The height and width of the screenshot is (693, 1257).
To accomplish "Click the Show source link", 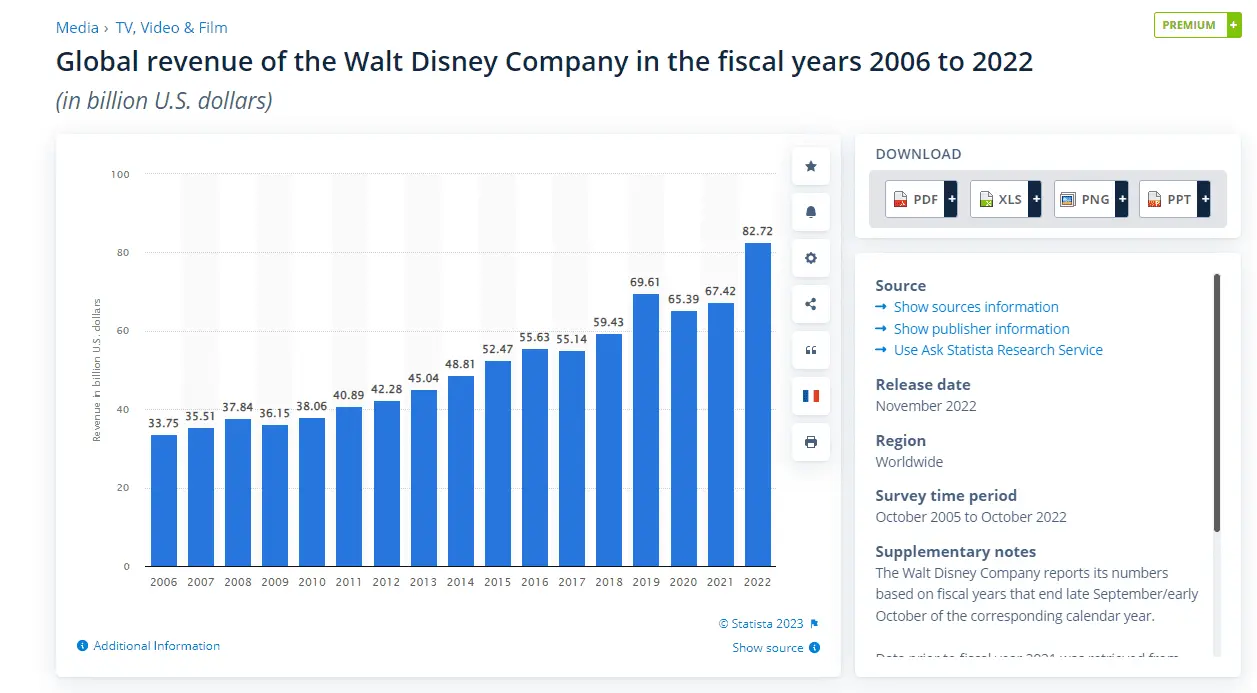I will click(x=767, y=648).
